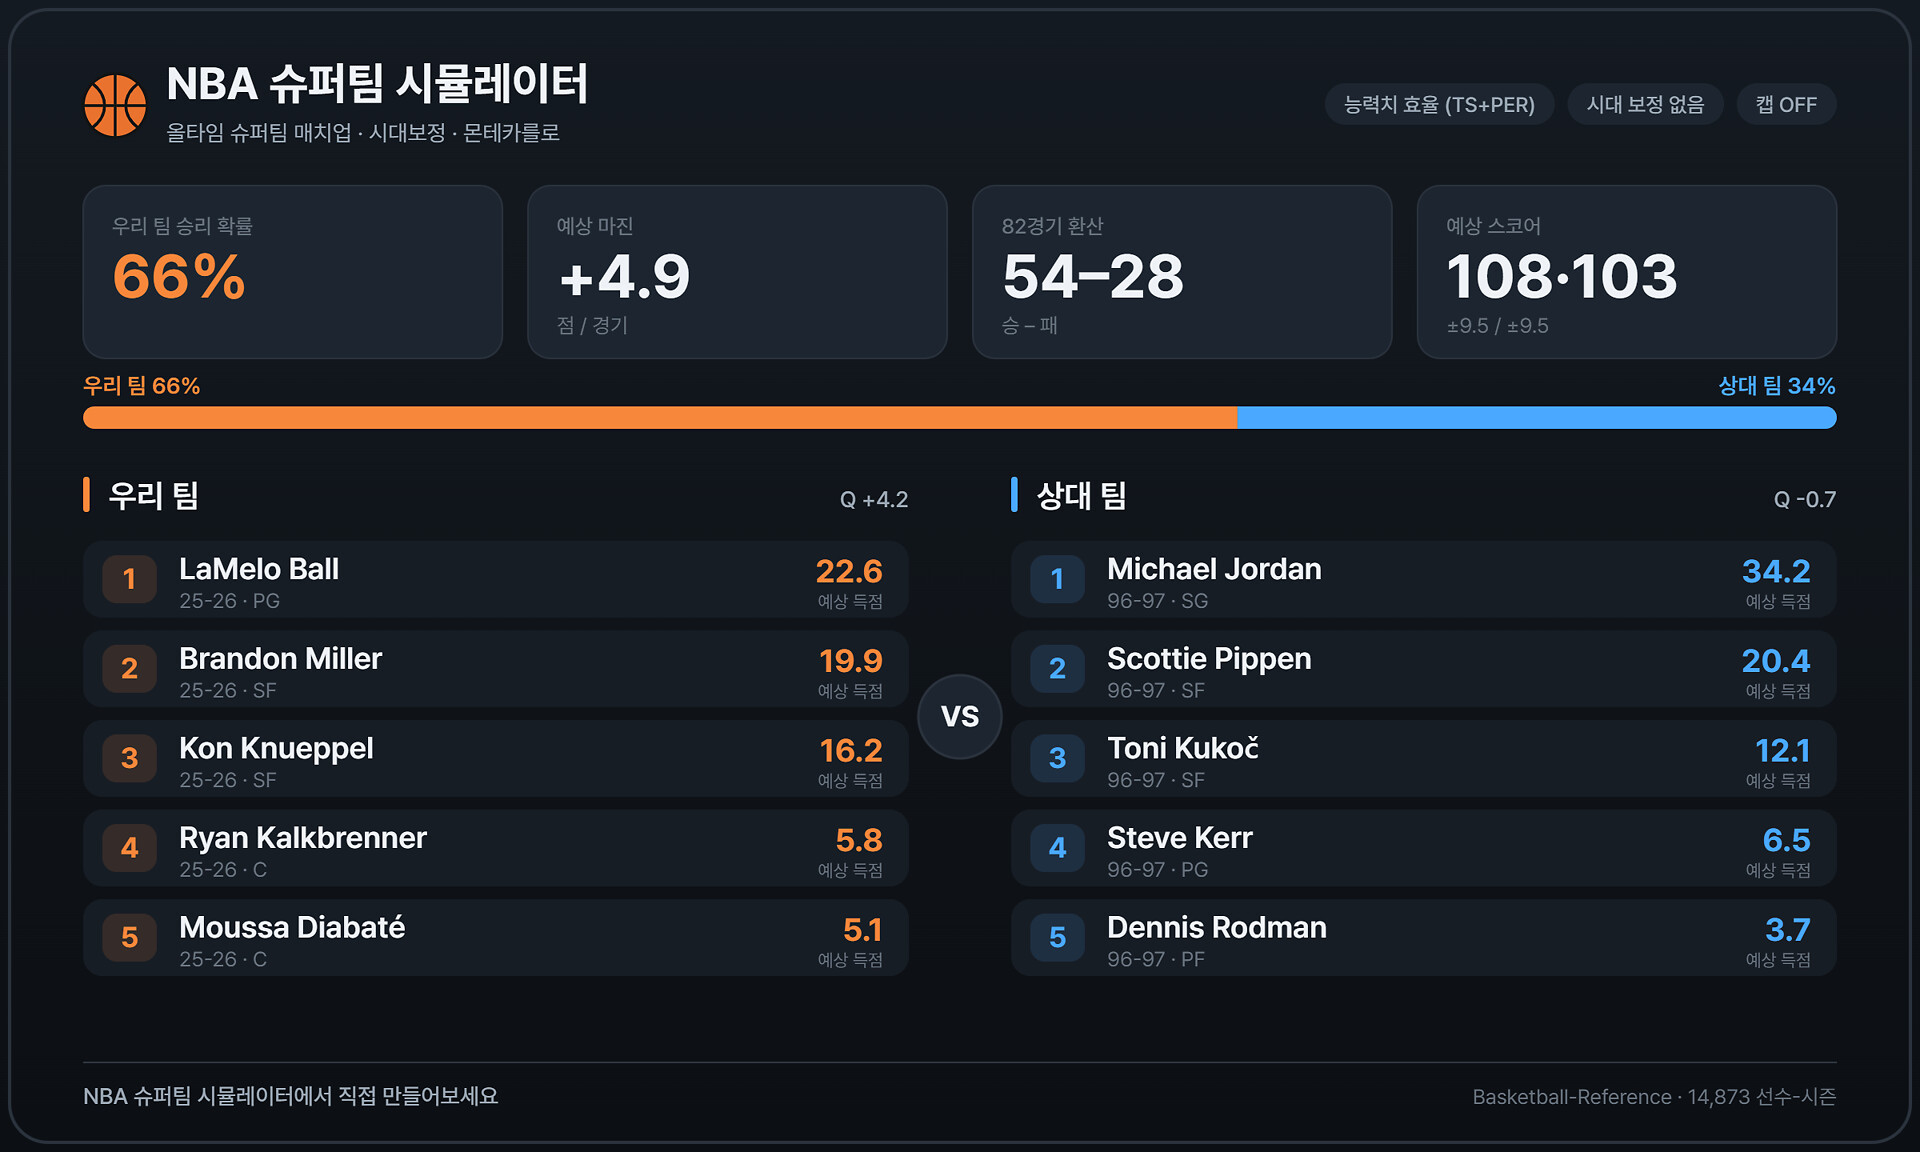
Task: Click the 우리 팀 승리 확률 66% card
Action: click(x=292, y=272)
